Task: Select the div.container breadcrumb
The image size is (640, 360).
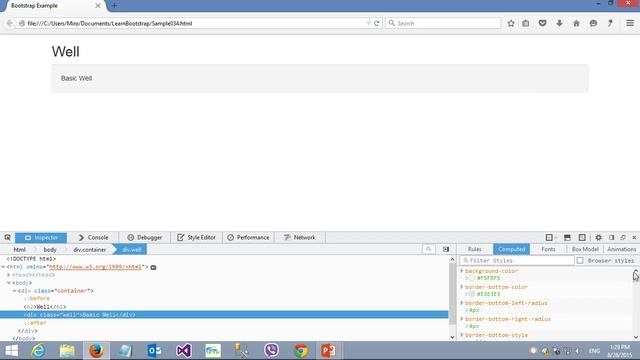Action: [x=89, y=249]
